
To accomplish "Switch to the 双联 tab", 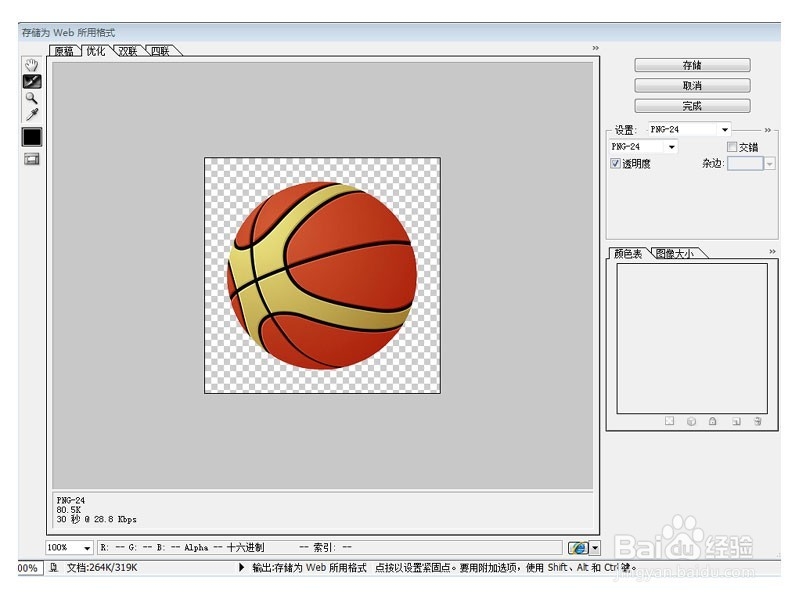I will pyautogui.click(x=128, y=51).
